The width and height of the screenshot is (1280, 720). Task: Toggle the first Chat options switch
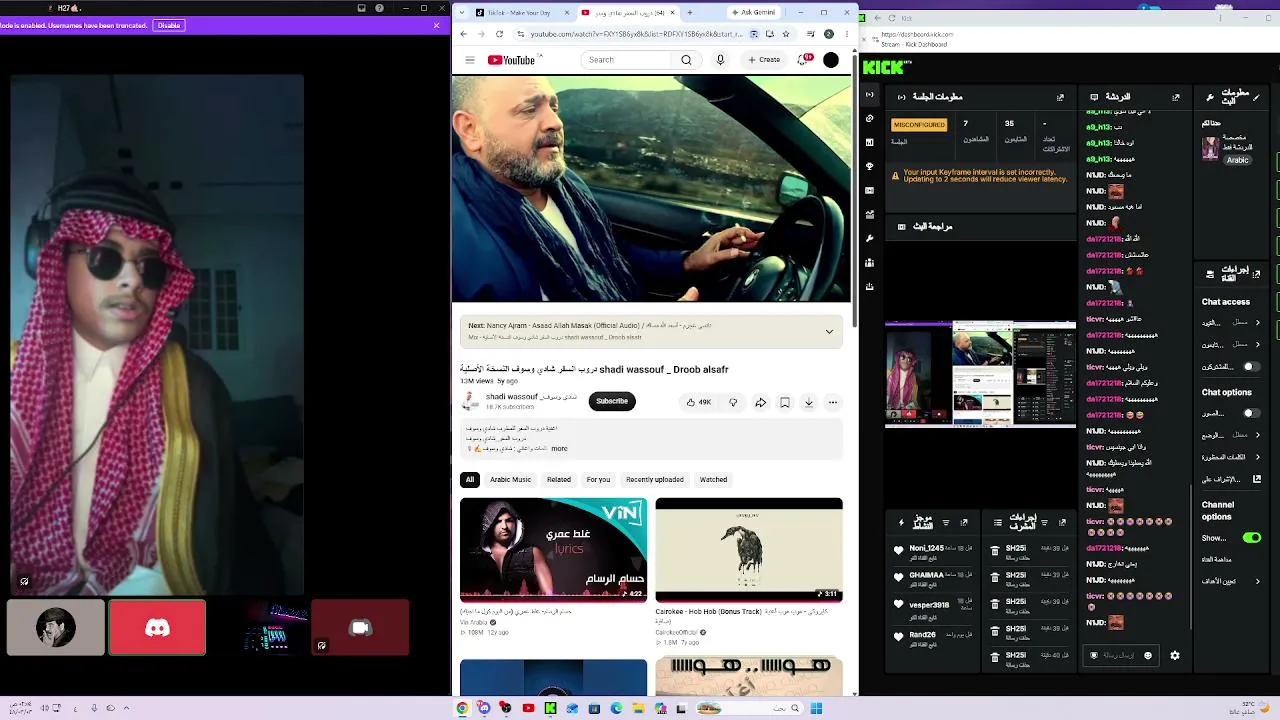[x=1250, y=413]
